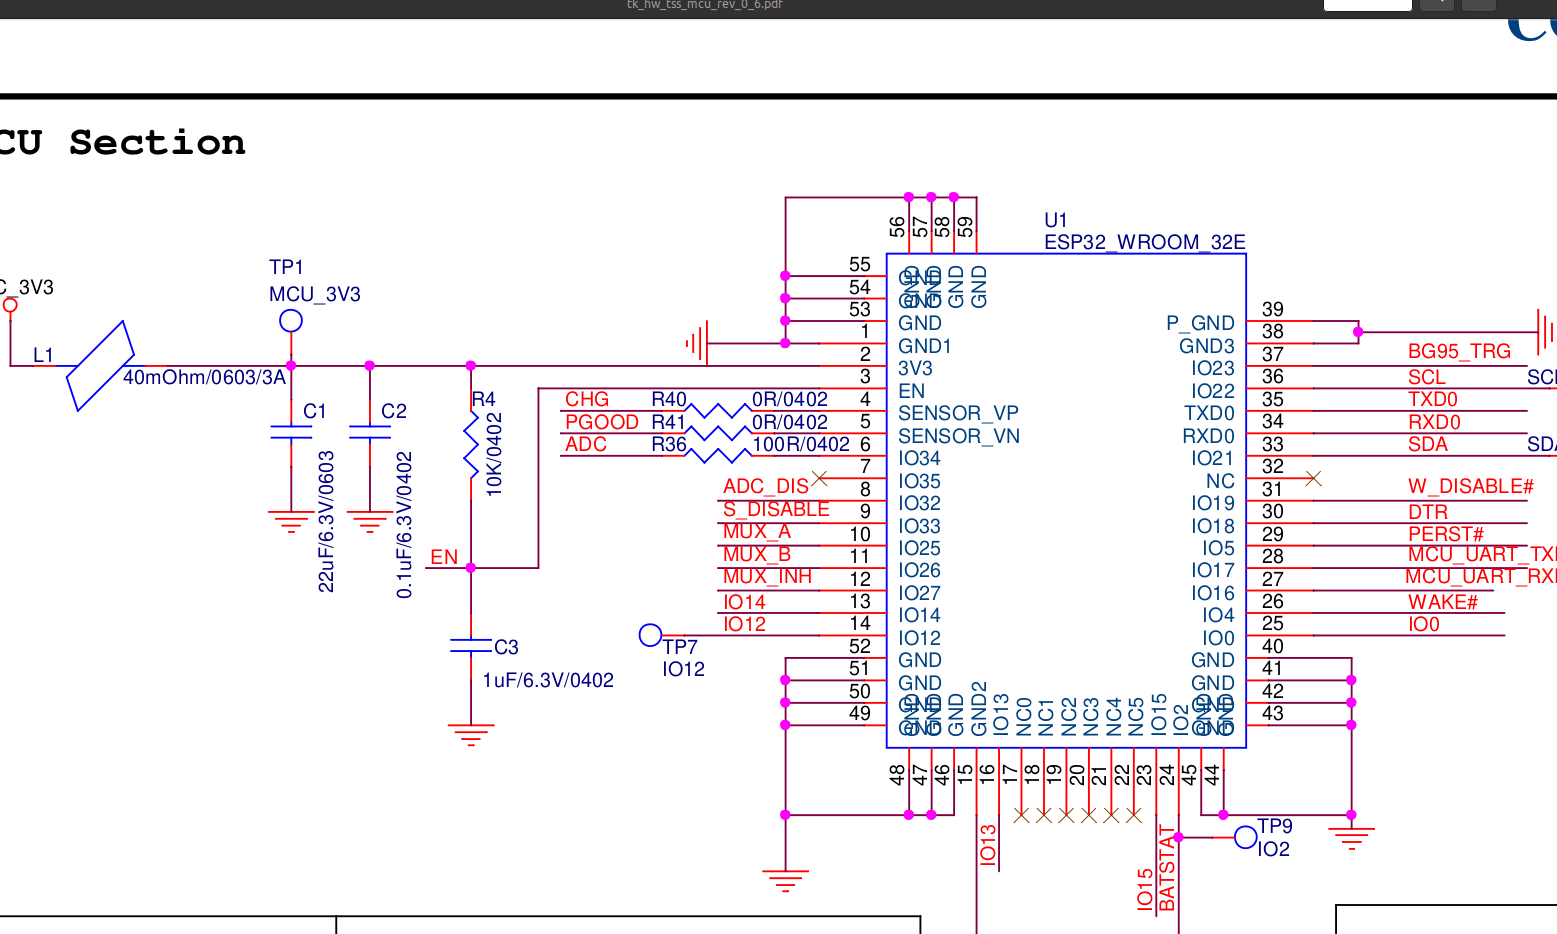Click the L1 ferrite bead symbol
Screen dimensions: 1557x934
[100, 365]
